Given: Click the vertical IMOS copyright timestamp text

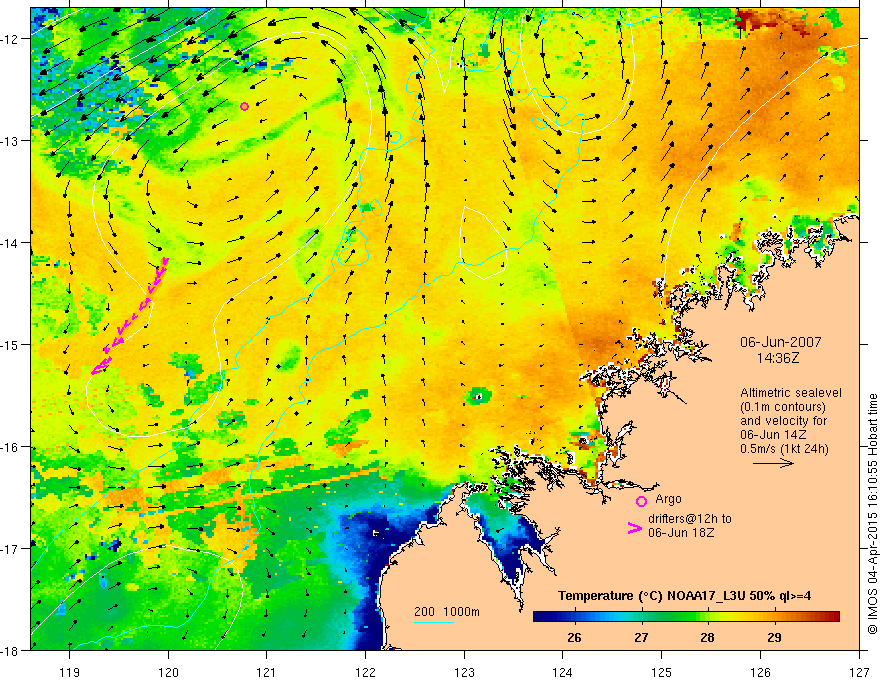Looking at the screenshot, I should 872,514.
